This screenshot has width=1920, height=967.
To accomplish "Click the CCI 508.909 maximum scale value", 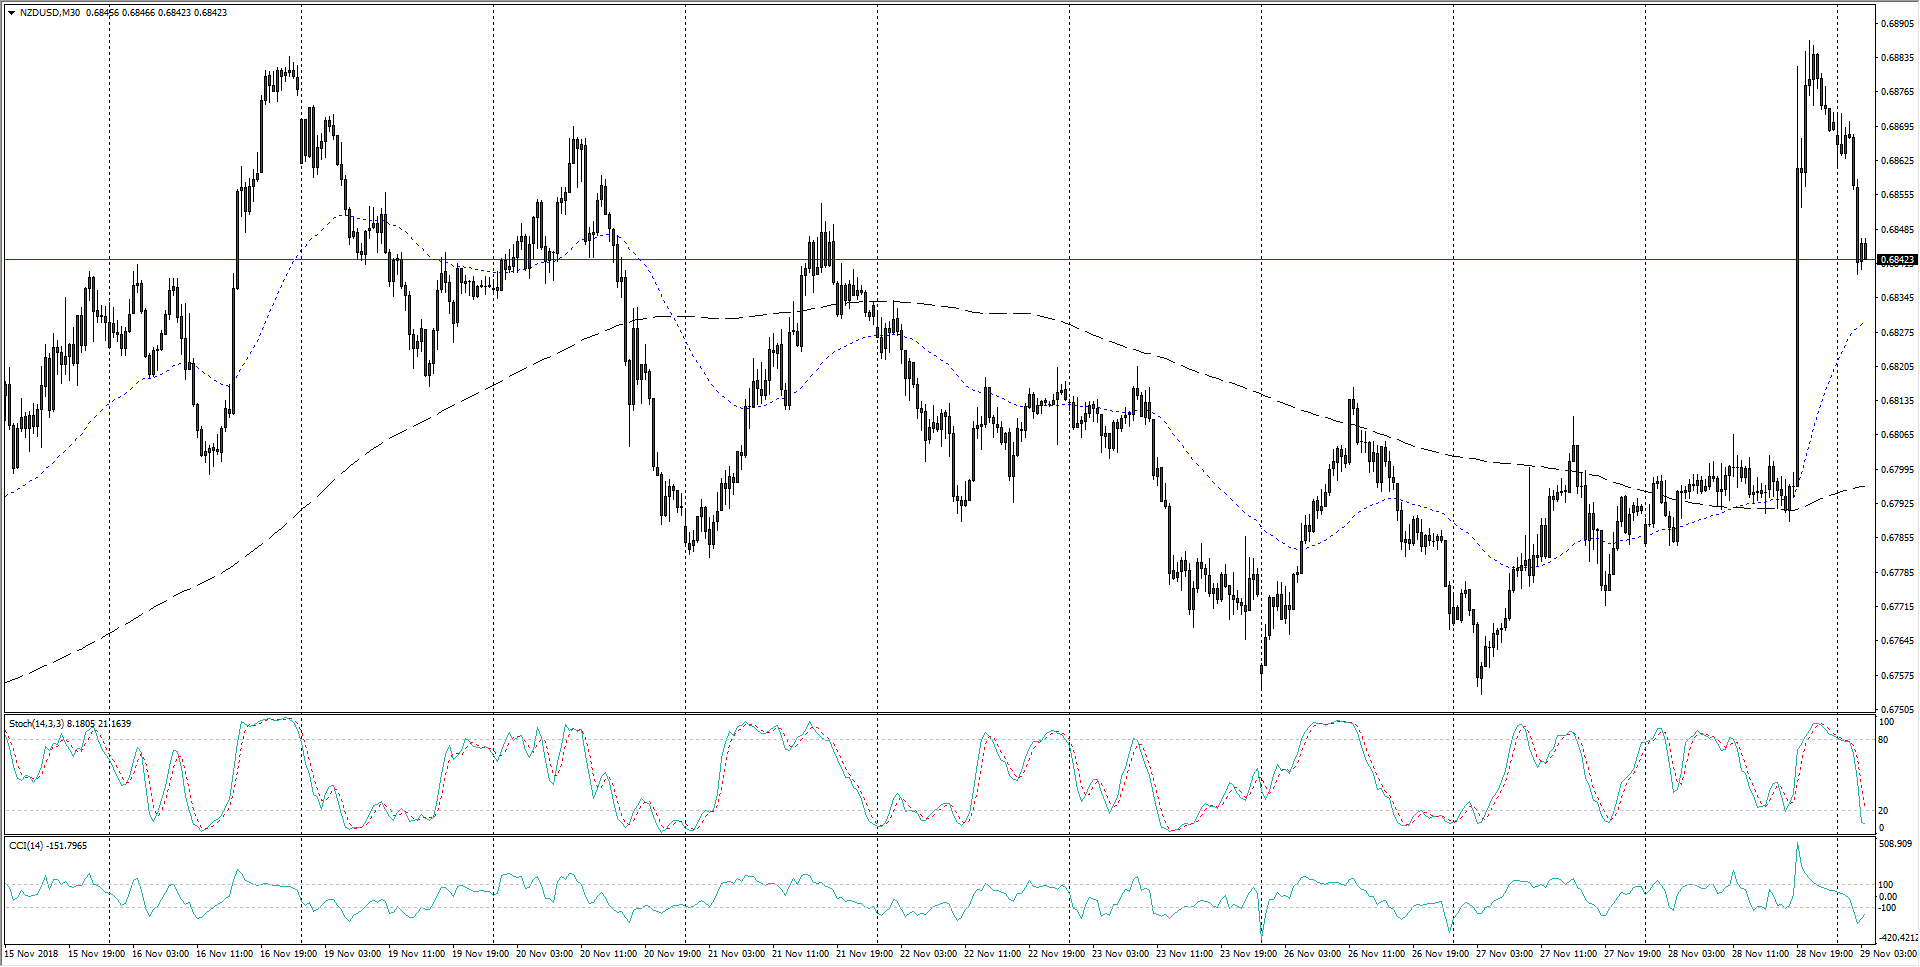I will tap(1896, 844).
